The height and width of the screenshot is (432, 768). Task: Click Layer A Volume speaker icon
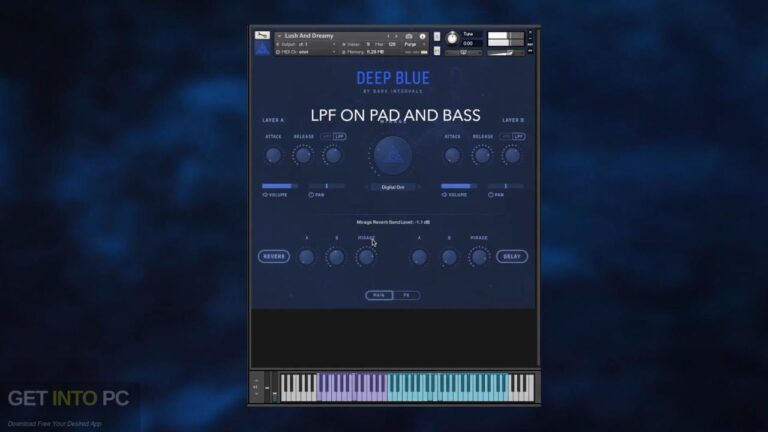pyautogui.click(x=265, y=195)
